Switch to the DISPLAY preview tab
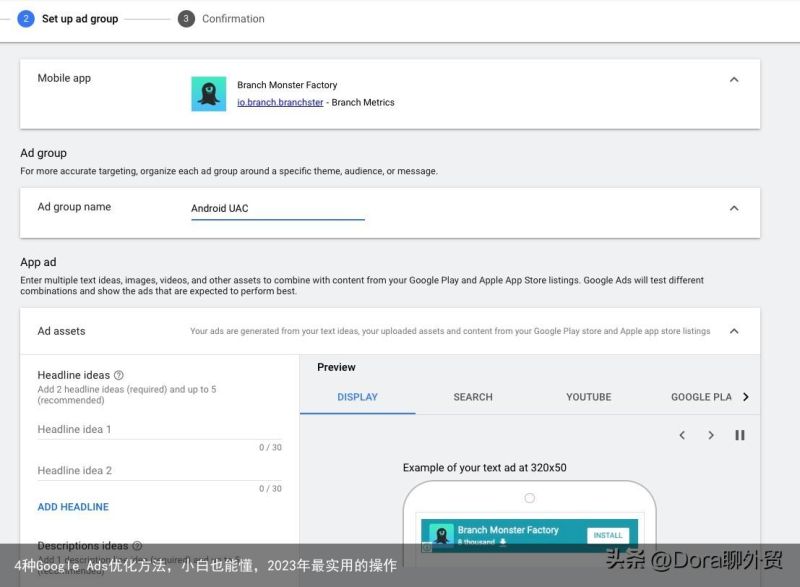800x587 pixels. pos(358,397)
